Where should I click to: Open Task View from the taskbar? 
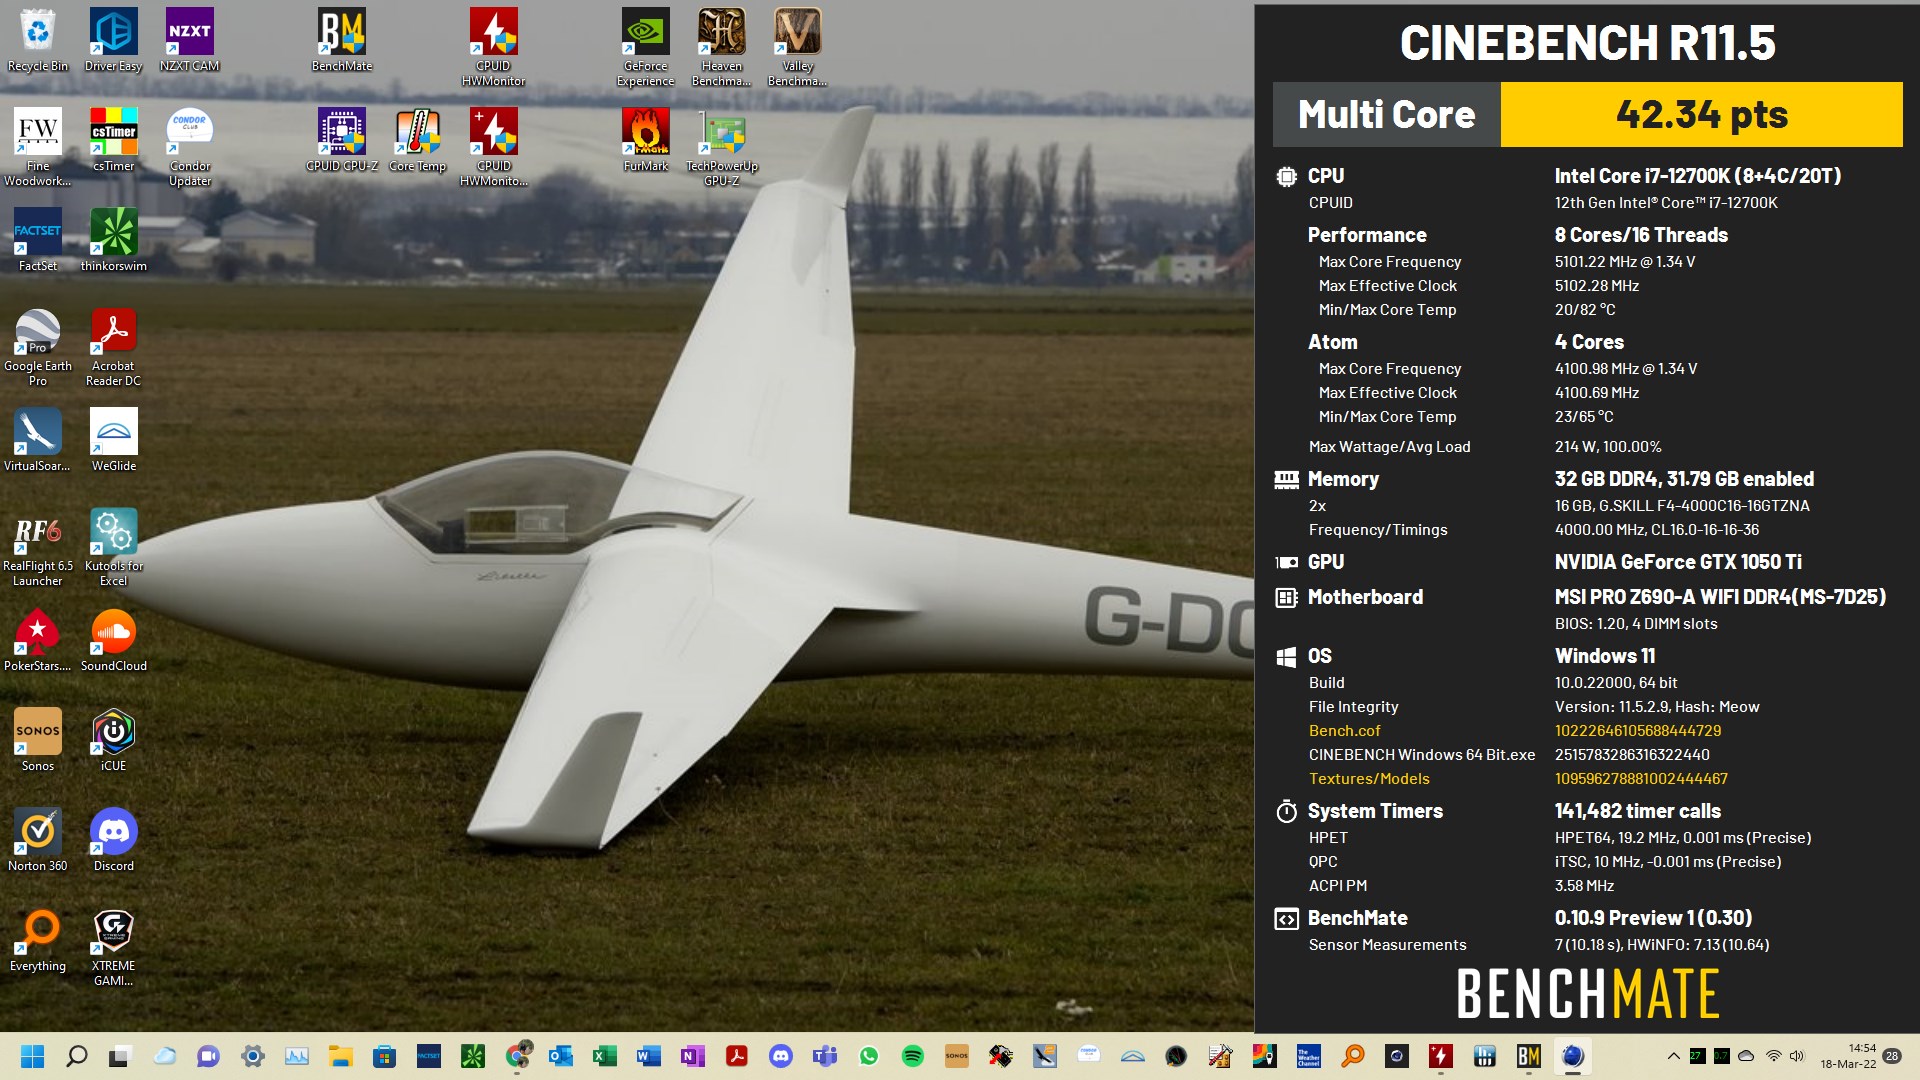click(x=121, y=1056)
